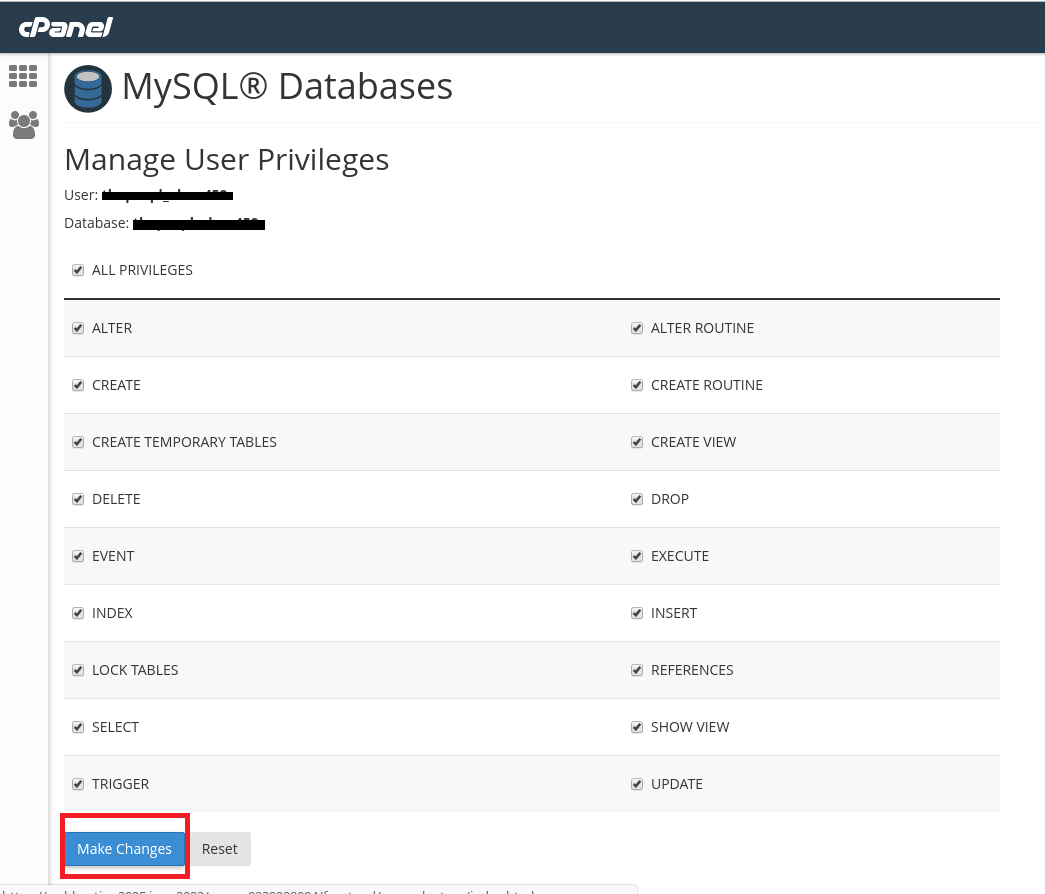Disable the DROP privilege checkbox

coord(637,499)
